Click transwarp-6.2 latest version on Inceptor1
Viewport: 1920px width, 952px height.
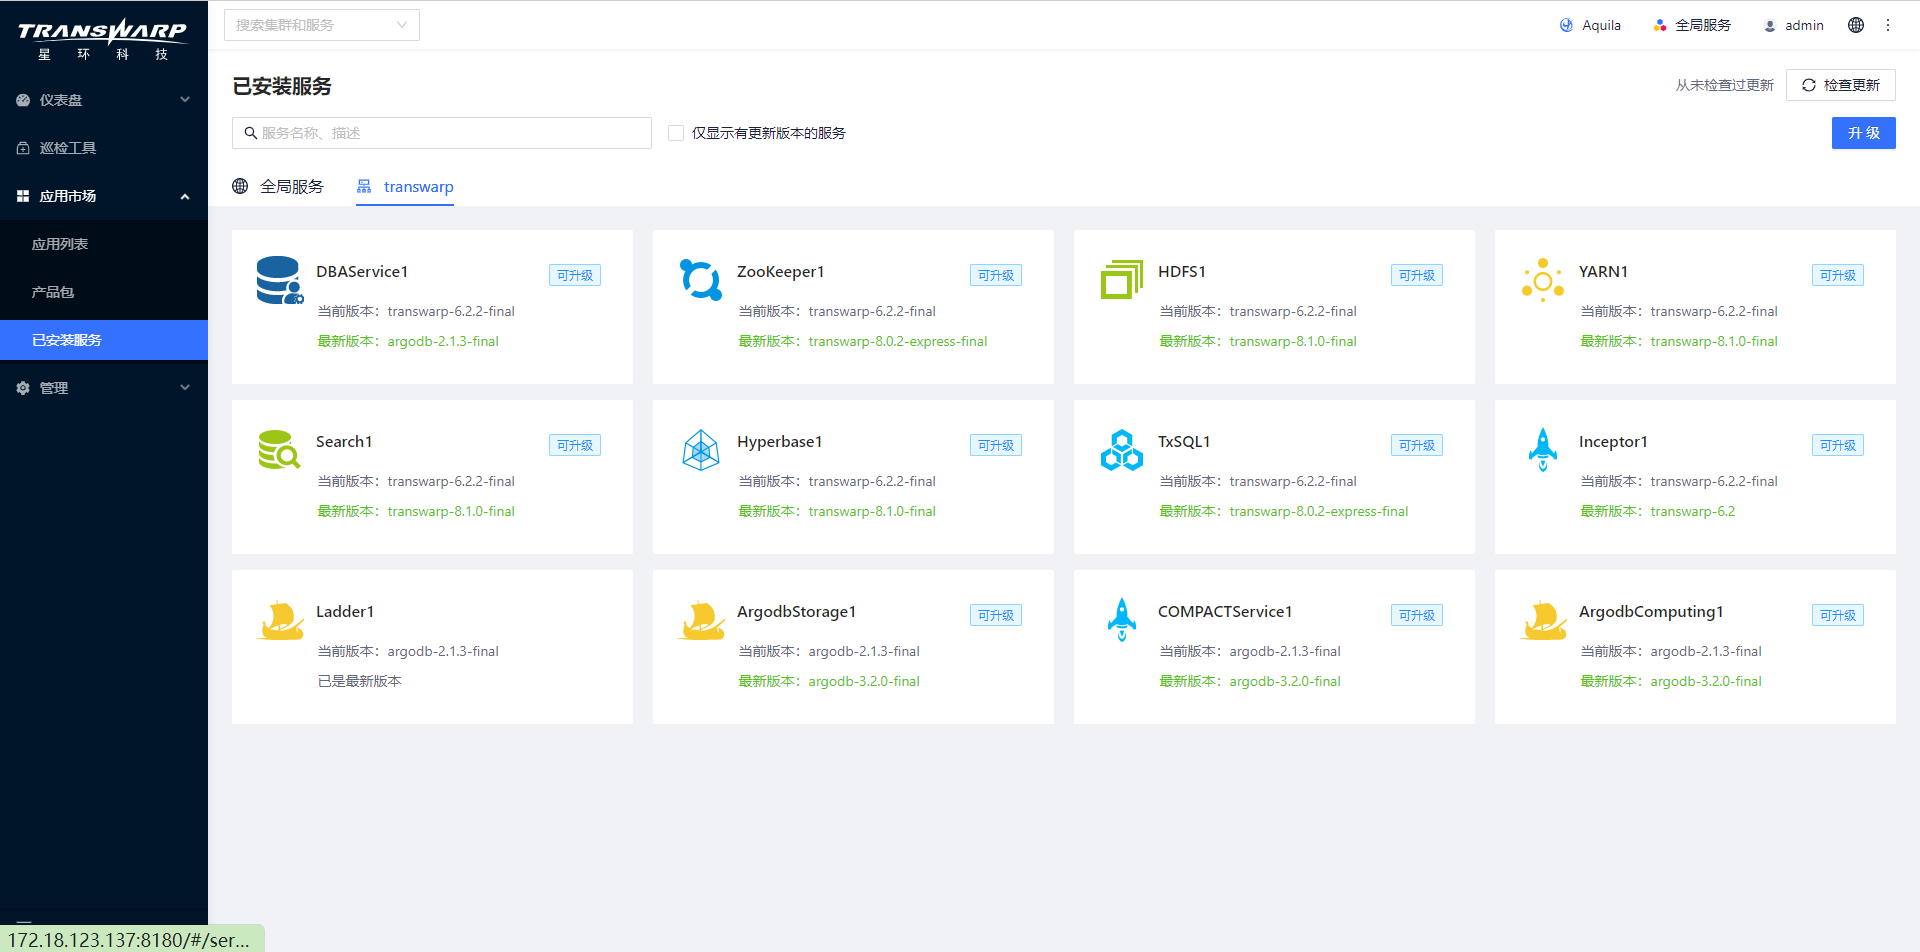(1693, 511)
